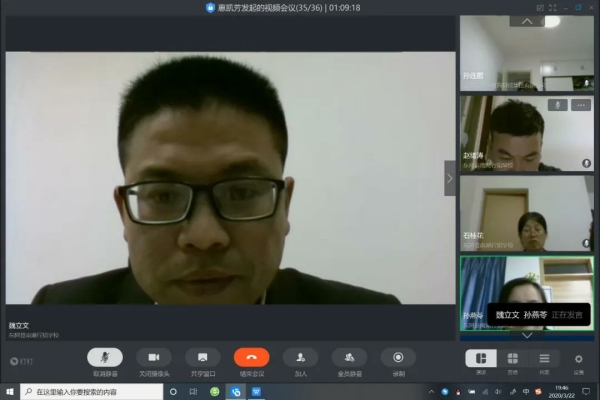
Task: Open network icon in system tray
Action: pyautogui.click(x=485, y=392)
